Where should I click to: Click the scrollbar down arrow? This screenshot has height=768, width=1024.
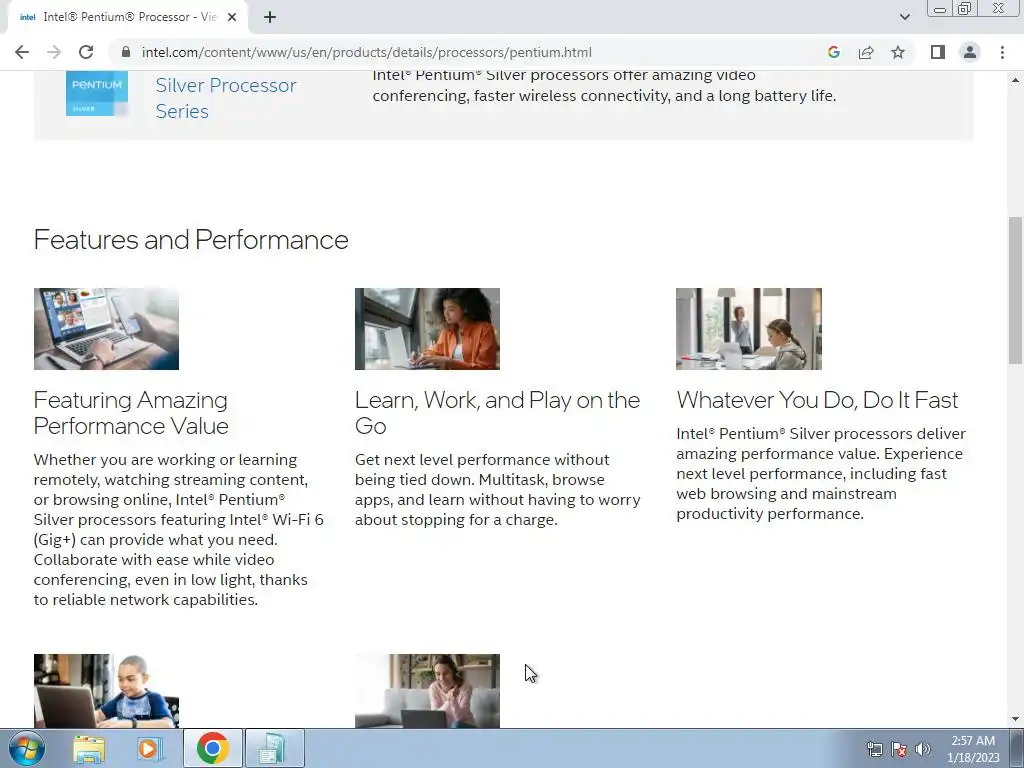1015,720
